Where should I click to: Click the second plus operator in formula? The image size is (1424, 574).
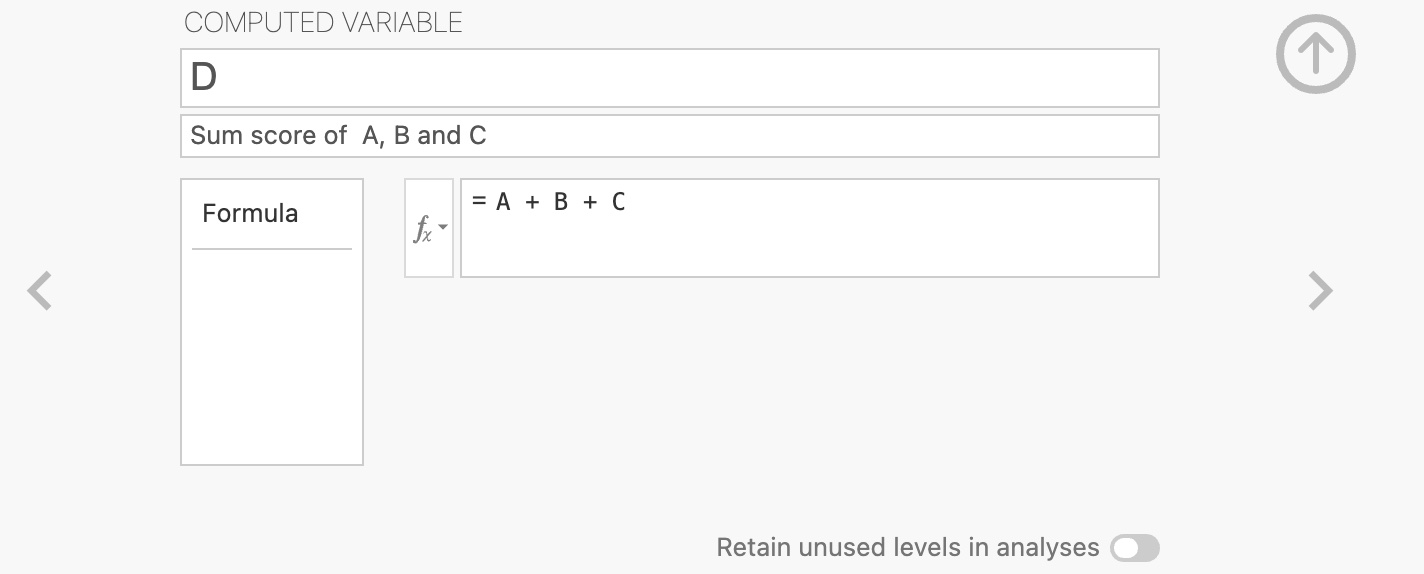pyautogui.click(x=590, y=202)
